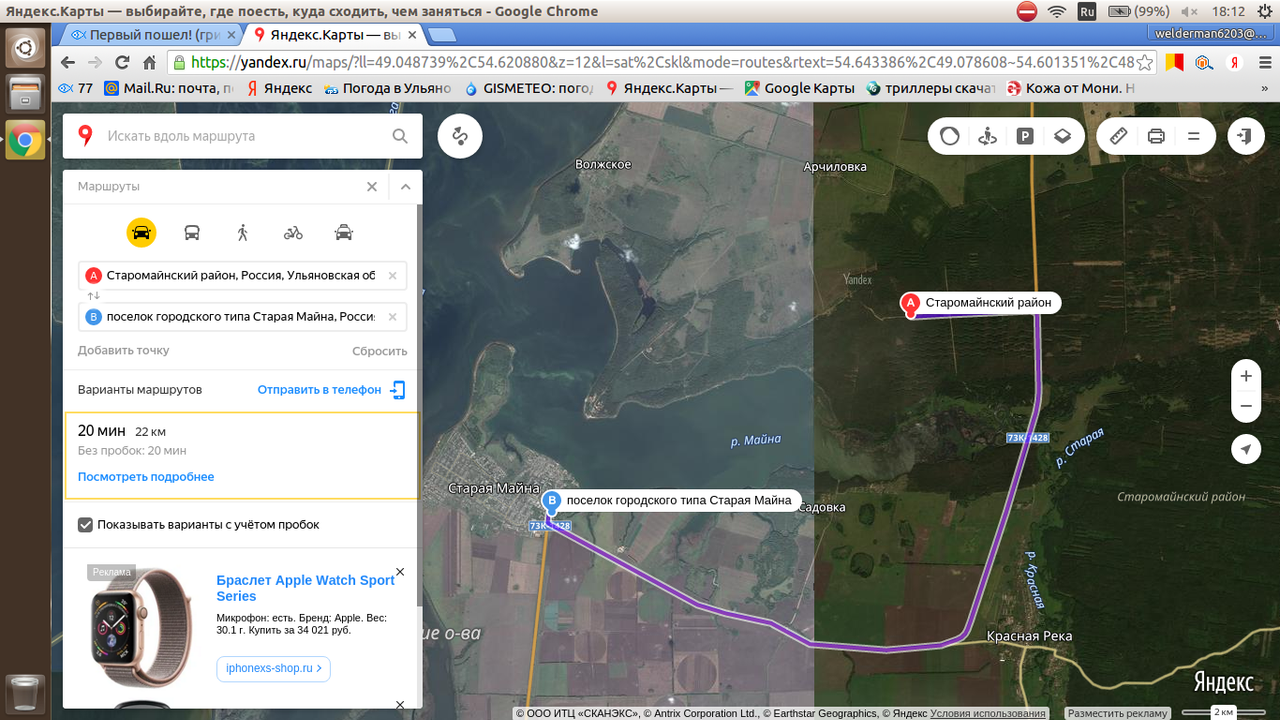Select the 20 мин 22 км route variant
The image size is (1280, 720).
coord(242,455)
